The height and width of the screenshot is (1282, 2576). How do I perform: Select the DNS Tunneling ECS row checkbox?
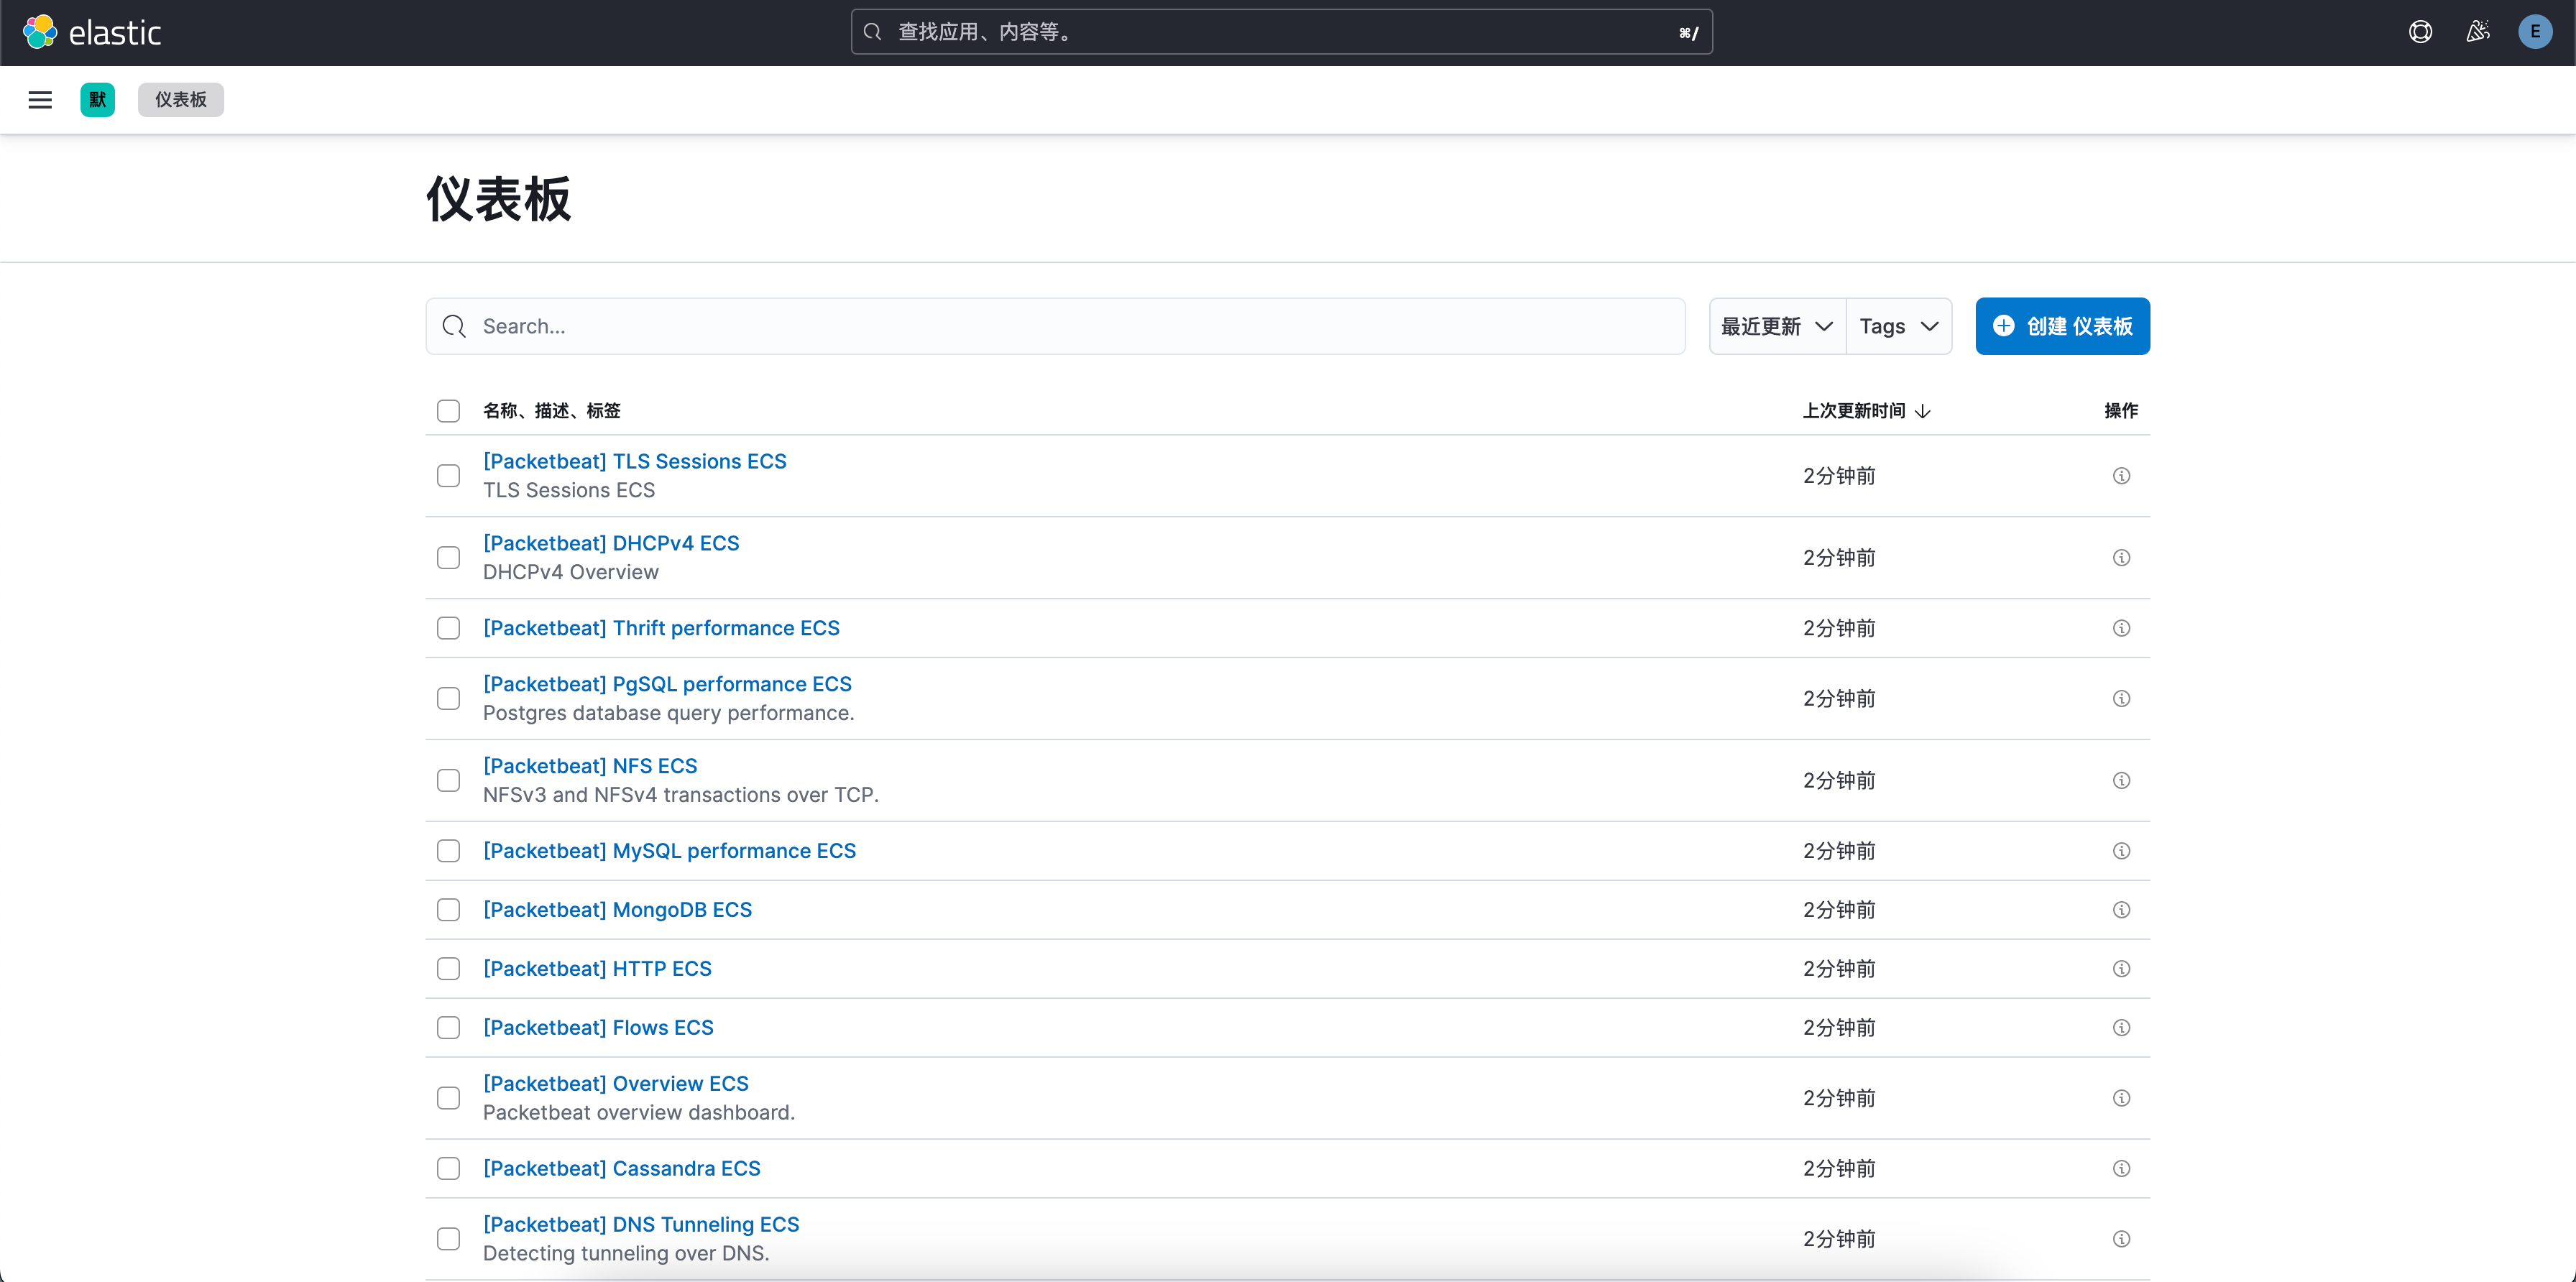pyautogui.click(x=448, y=1239)
